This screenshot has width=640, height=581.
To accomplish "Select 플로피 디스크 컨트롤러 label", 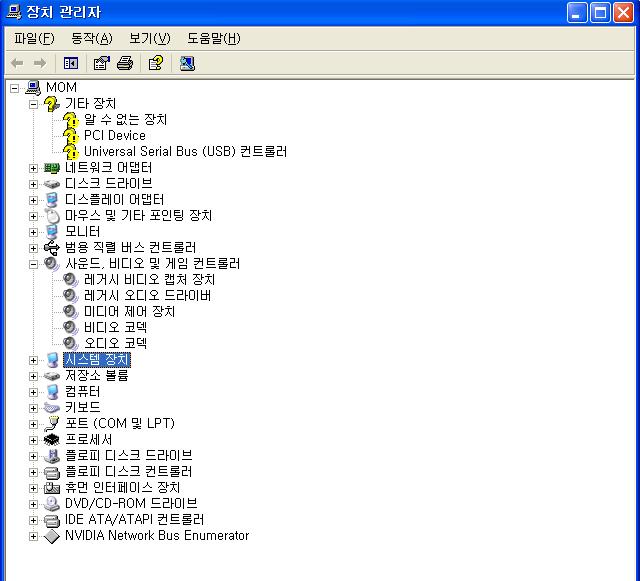I will 129,472.
